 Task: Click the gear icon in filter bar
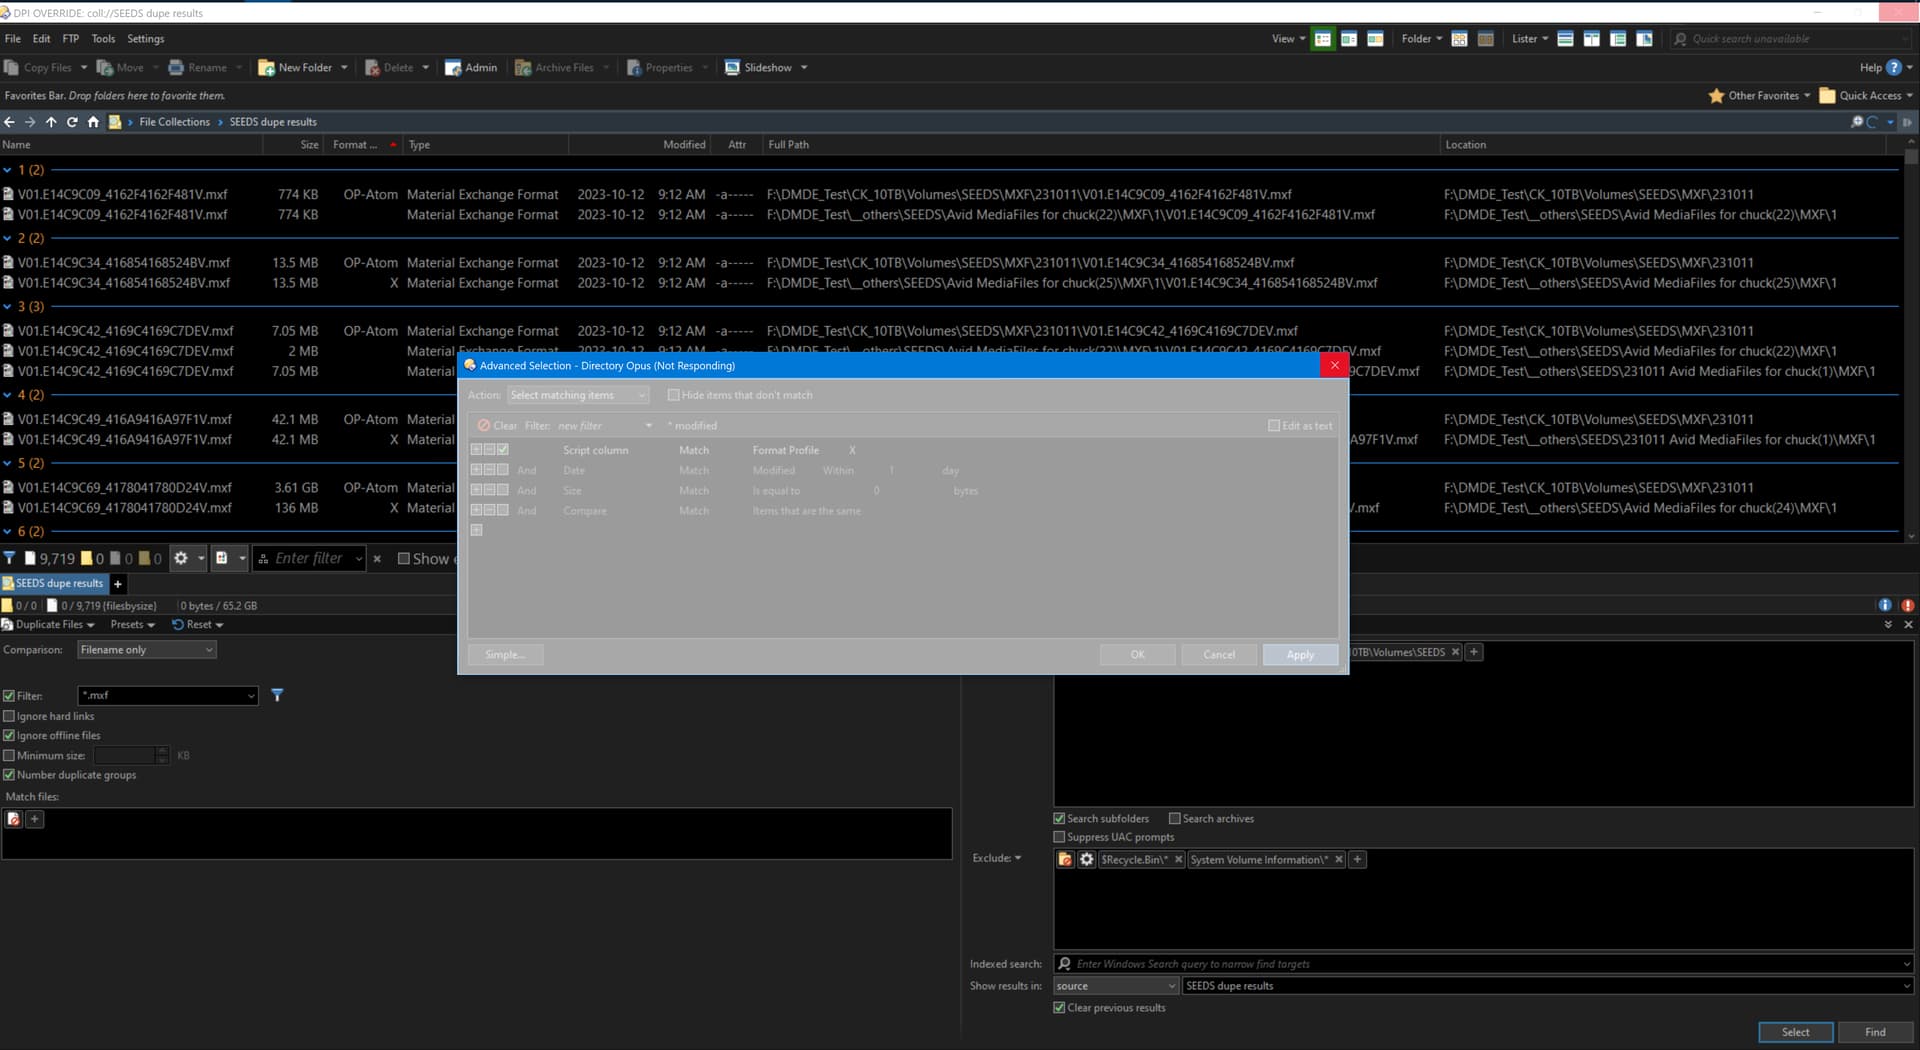pos(181,559)
